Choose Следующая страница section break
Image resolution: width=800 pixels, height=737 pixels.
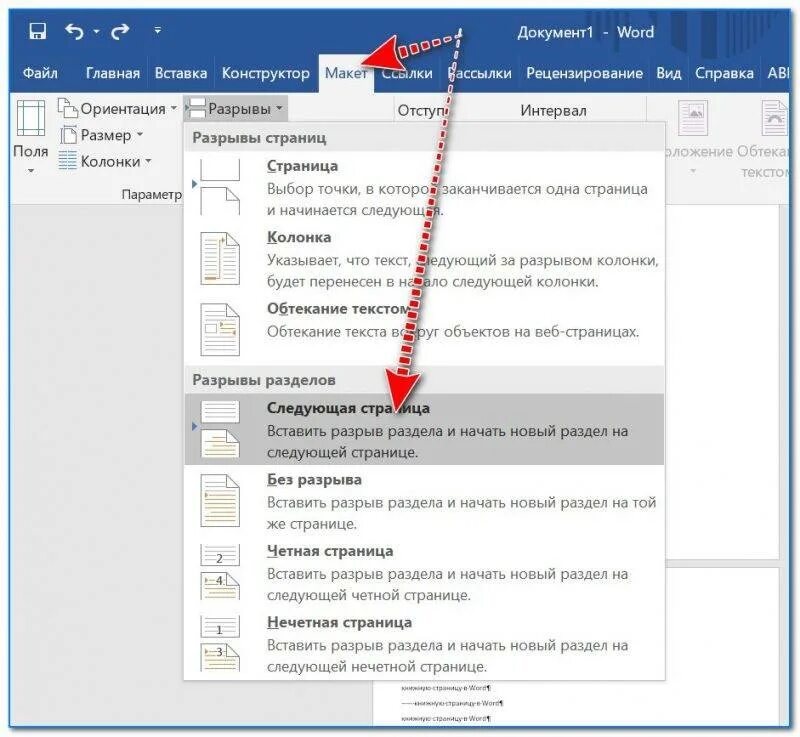[424, 429]
